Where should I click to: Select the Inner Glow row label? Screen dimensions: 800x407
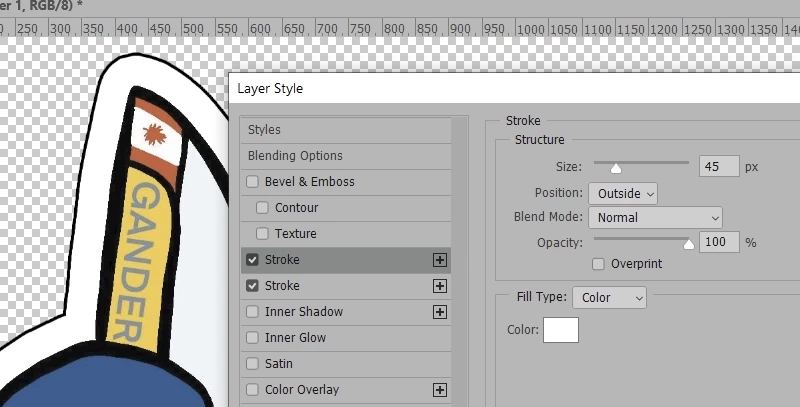pyautogui.click(x=295, y=338)
